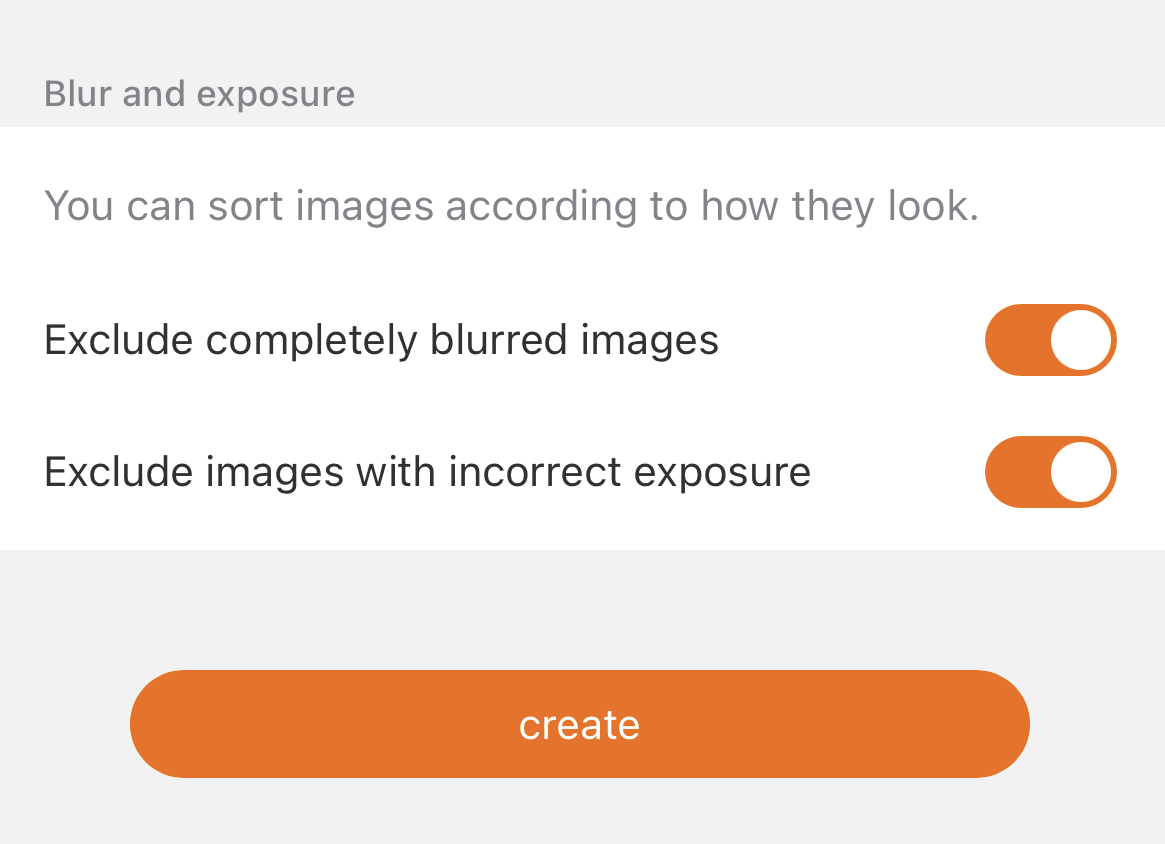Click the words "how they look" in the description
The width and height of the screenshot is (1165, 844).
(838, 206)
